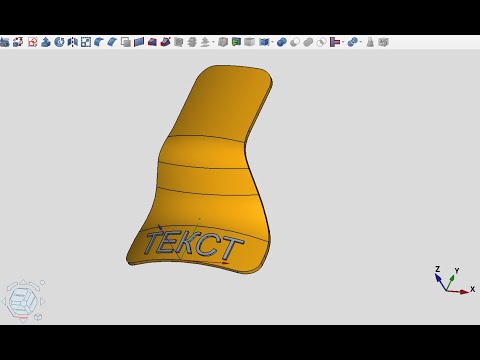Pick the curved blue surface tool
480x360 pixels.
point(99,42)
